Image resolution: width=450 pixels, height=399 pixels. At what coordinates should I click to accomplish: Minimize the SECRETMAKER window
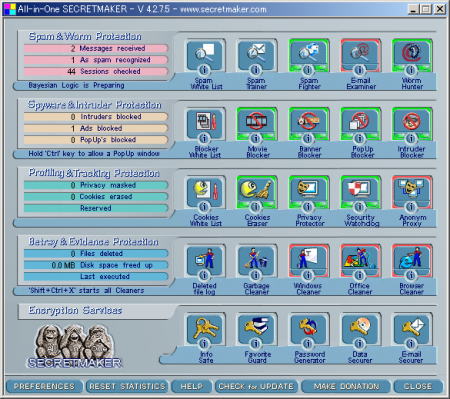(413, 9)
